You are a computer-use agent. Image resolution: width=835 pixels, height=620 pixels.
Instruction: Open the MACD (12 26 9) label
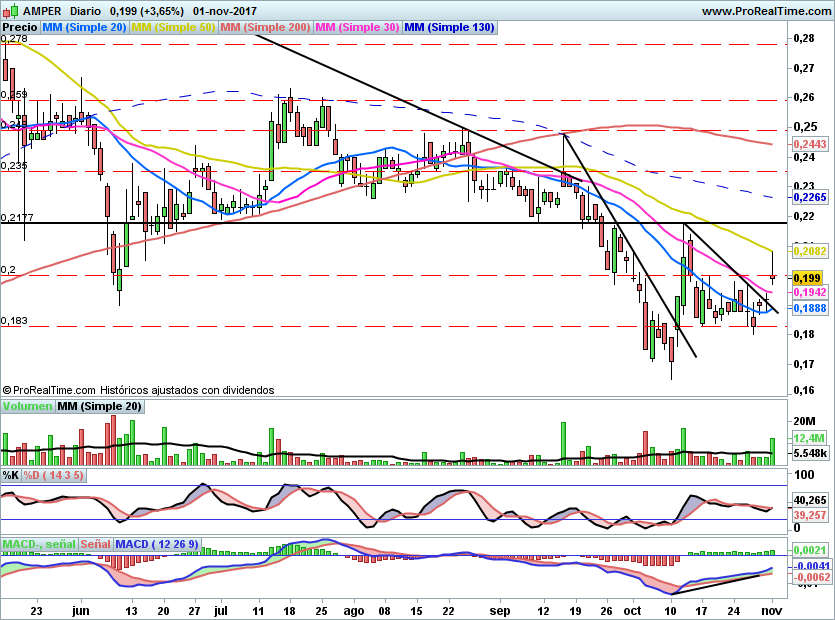point(159,544)
